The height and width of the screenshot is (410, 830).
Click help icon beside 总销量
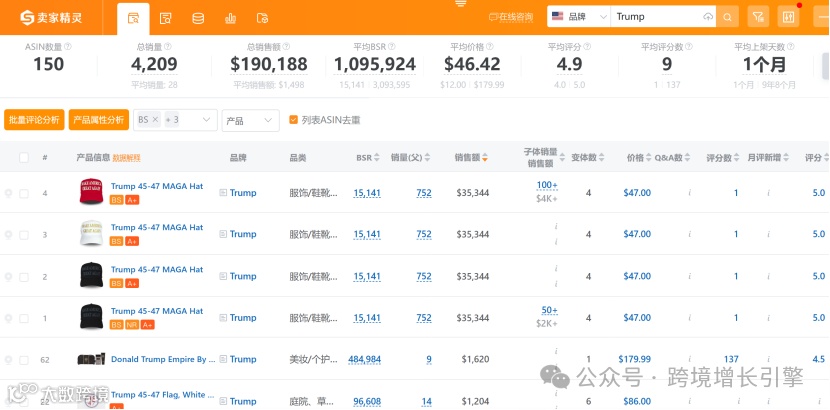click(x=168, y=47)
